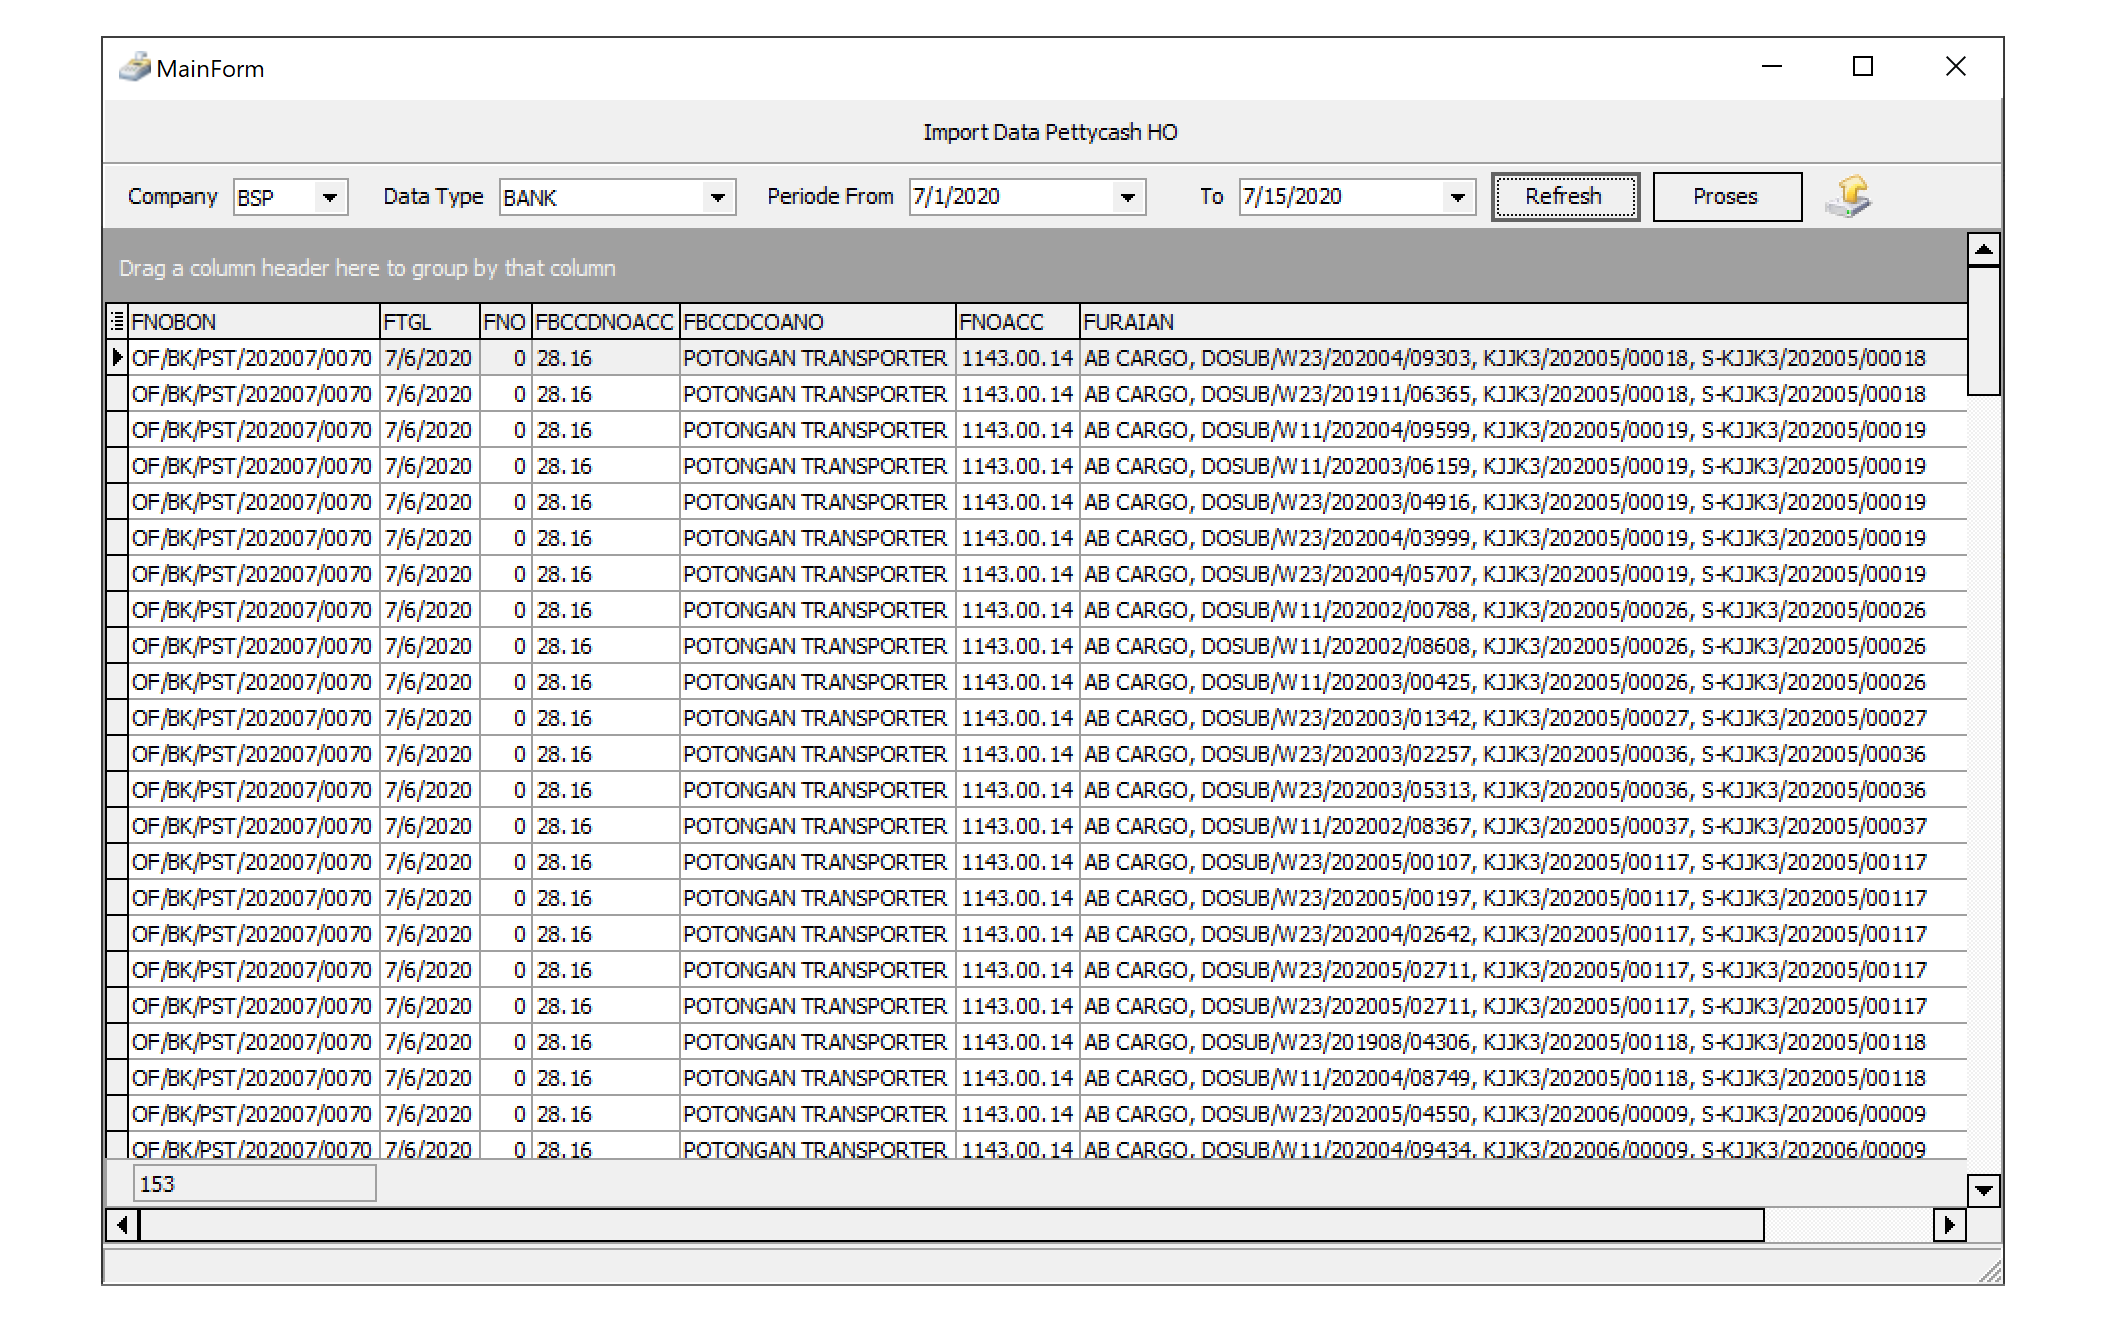Click the horizontal scrollbar left arrow
Screen dimensions: 2108x1340
122,1225
